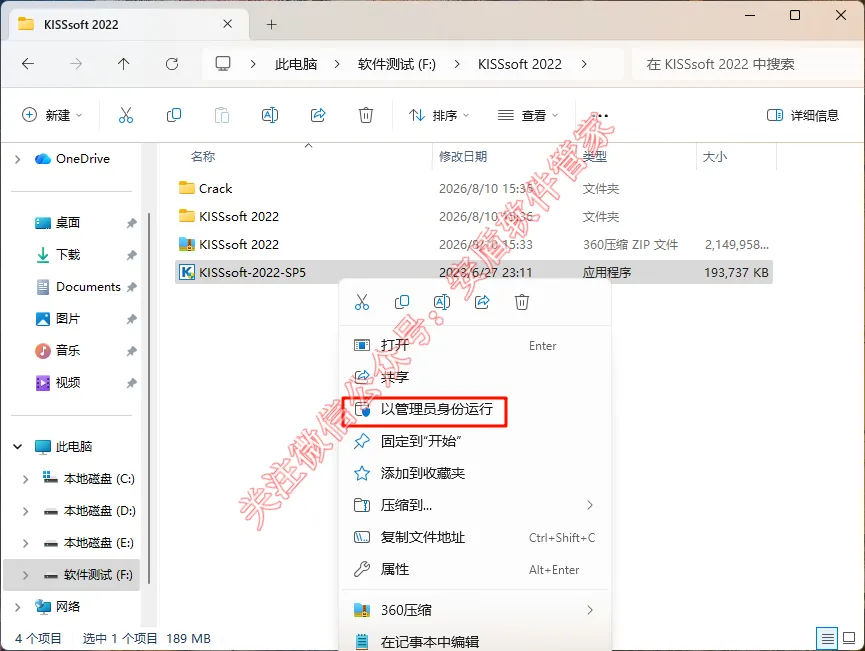Collapse the 此电脑 tree node
Image resolution: width=865 pixels, height=651 pixels.
click(x=18, y=446)
